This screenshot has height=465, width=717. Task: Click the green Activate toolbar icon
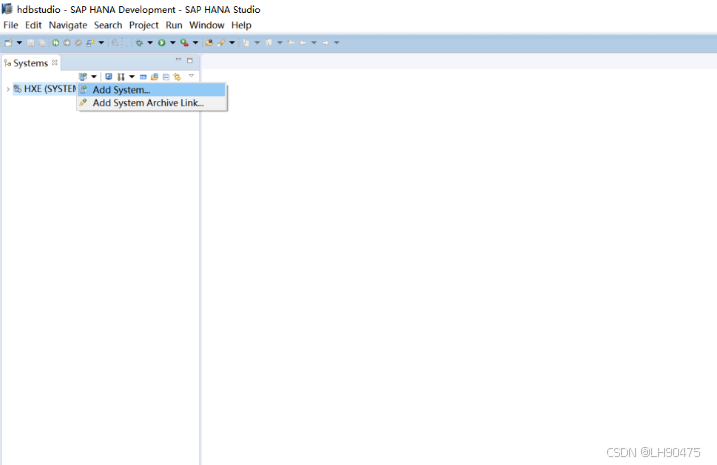click(x=55, y=43)
